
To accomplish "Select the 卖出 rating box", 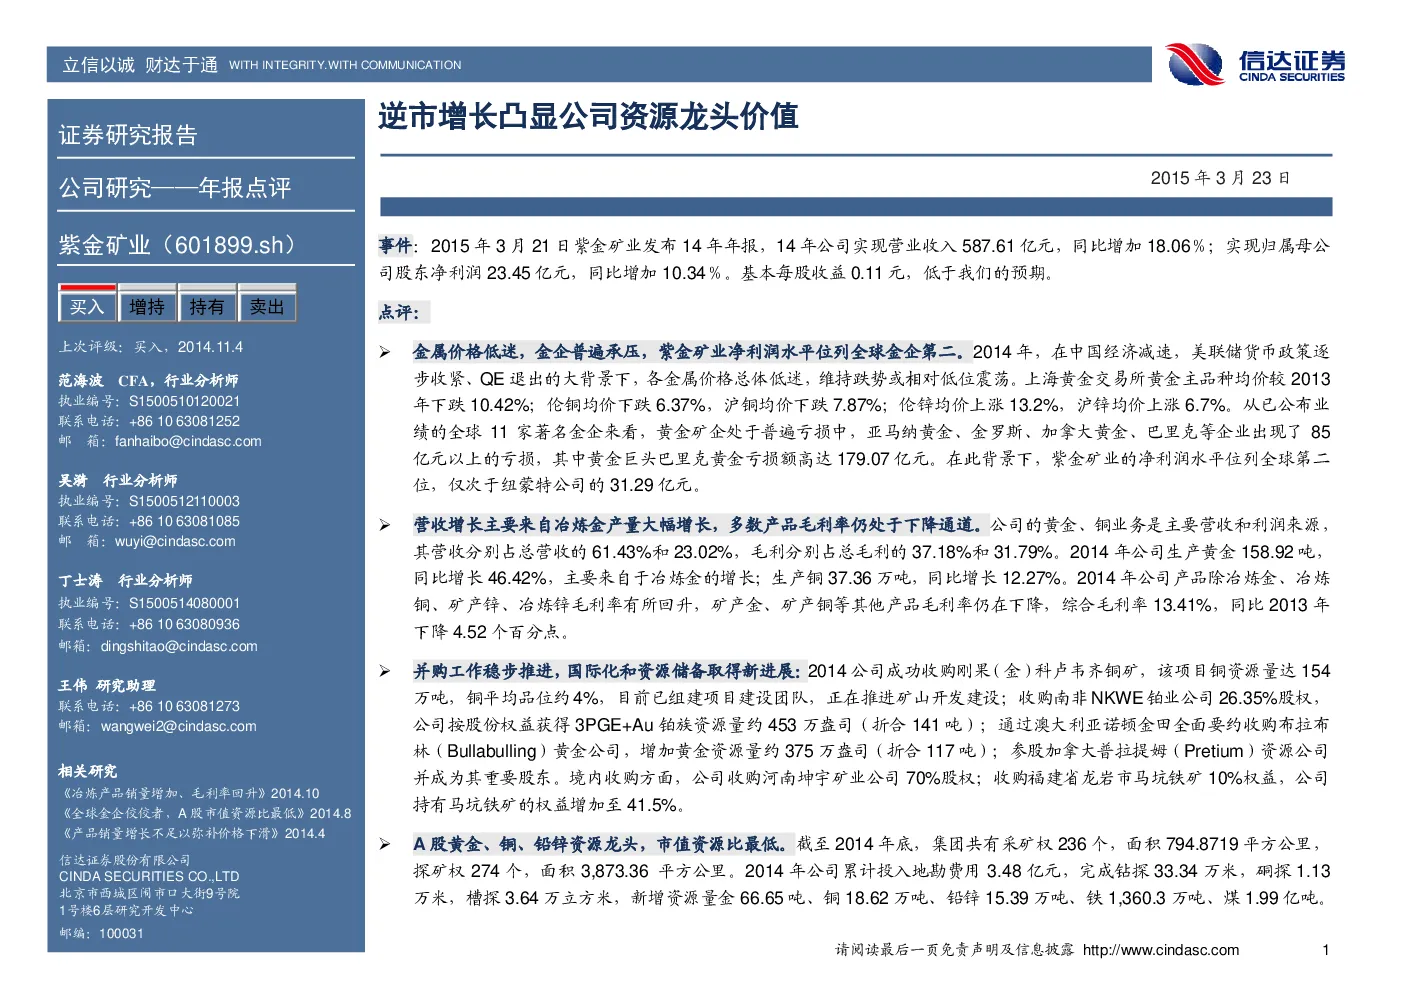I will click(x=267, y=306).
